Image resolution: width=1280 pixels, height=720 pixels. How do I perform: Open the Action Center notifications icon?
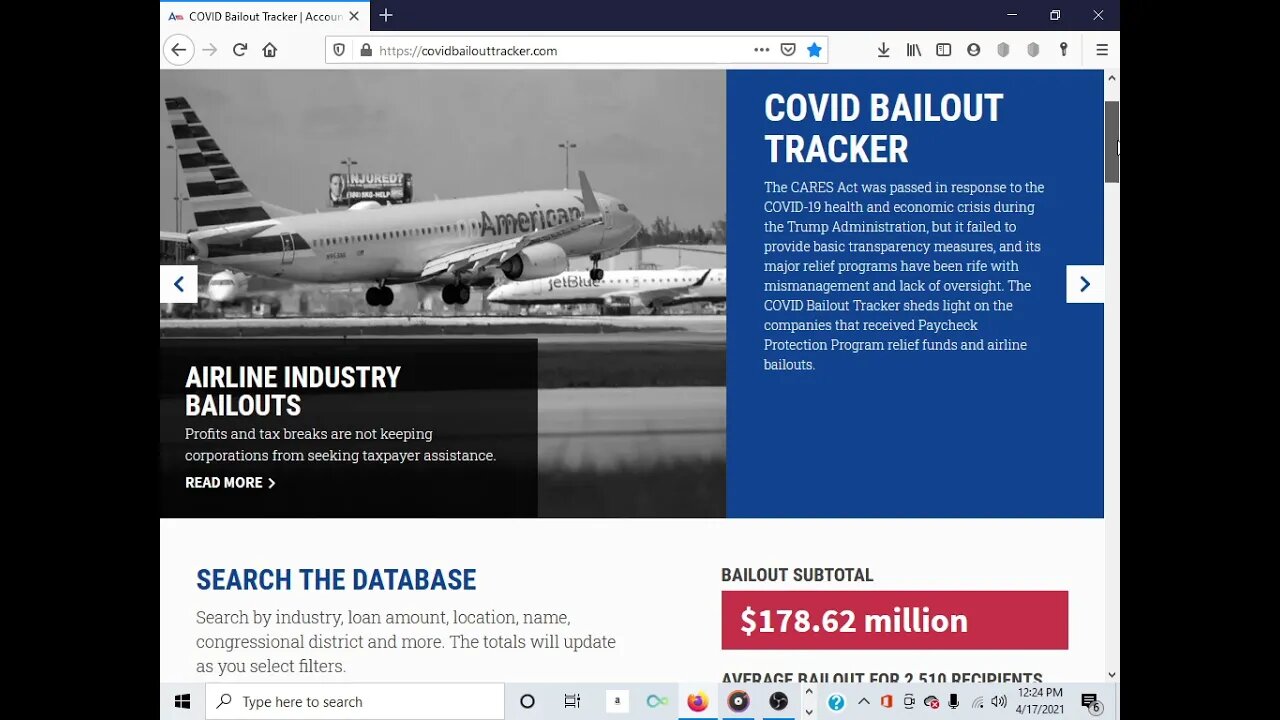[x=1091, y=702]
